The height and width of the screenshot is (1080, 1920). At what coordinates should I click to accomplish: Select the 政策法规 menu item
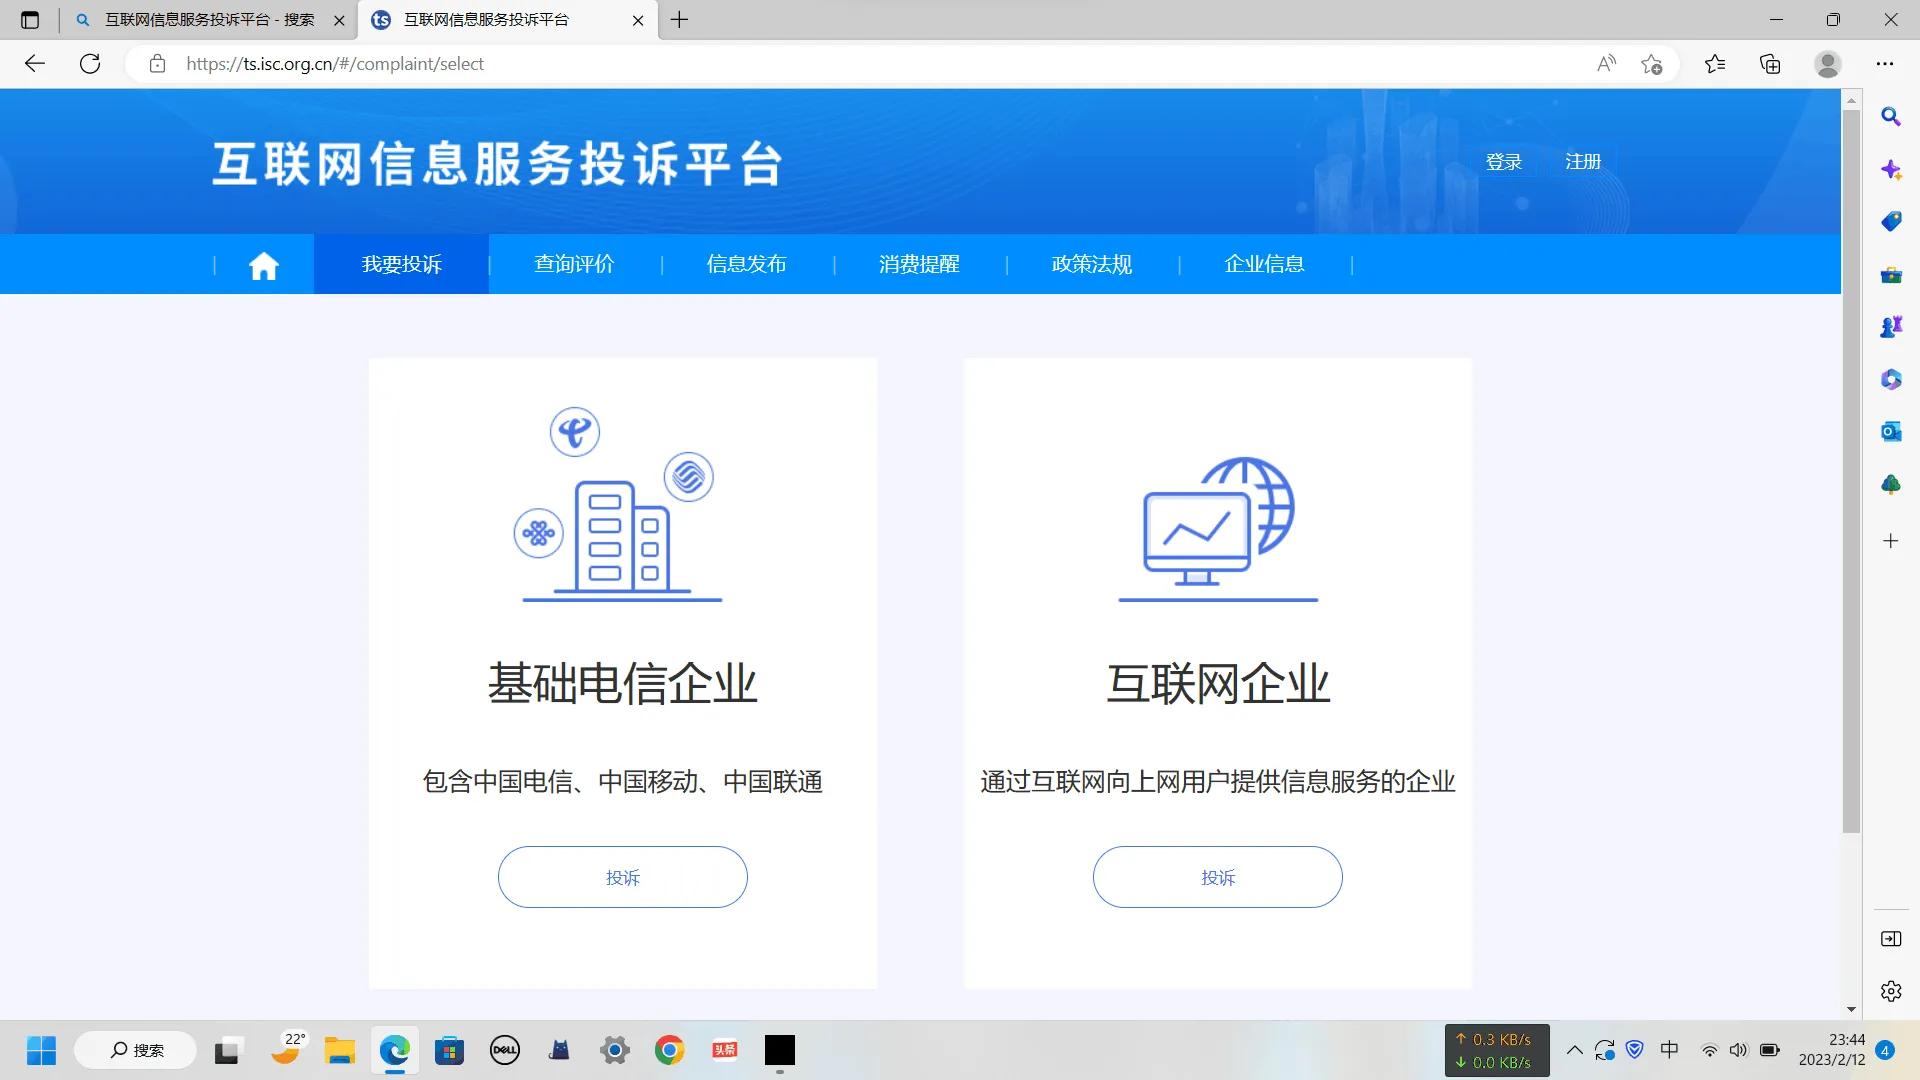1091,264
